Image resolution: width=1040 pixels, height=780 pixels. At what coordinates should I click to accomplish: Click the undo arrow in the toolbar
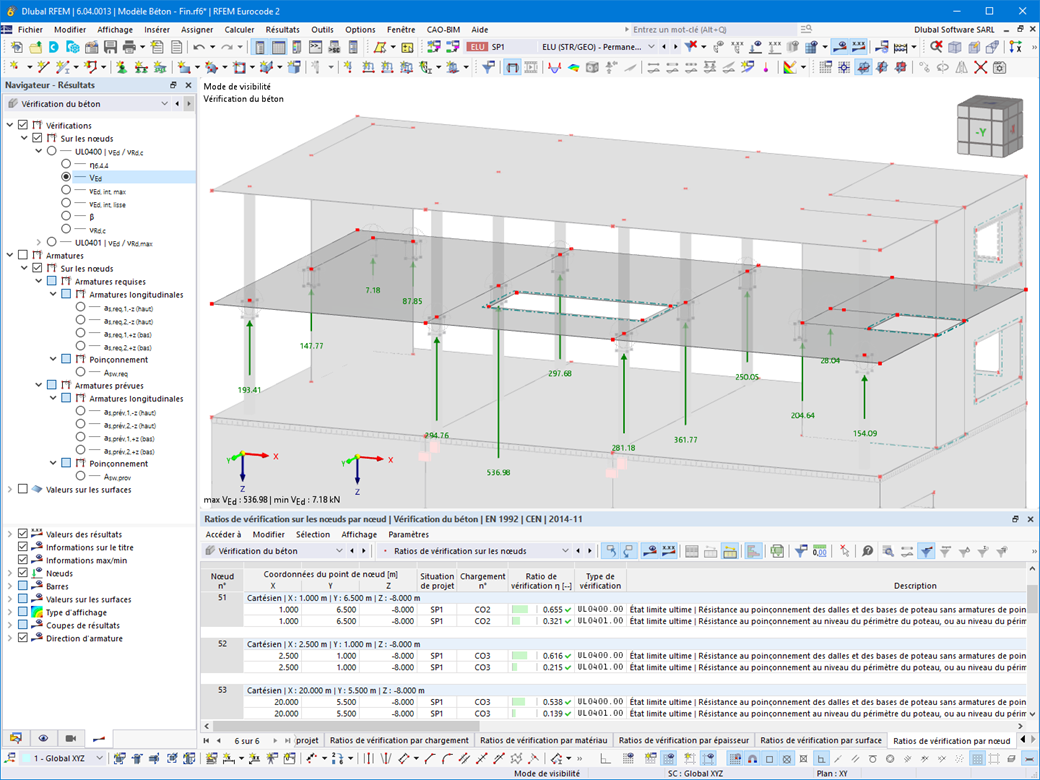(199, 47)
